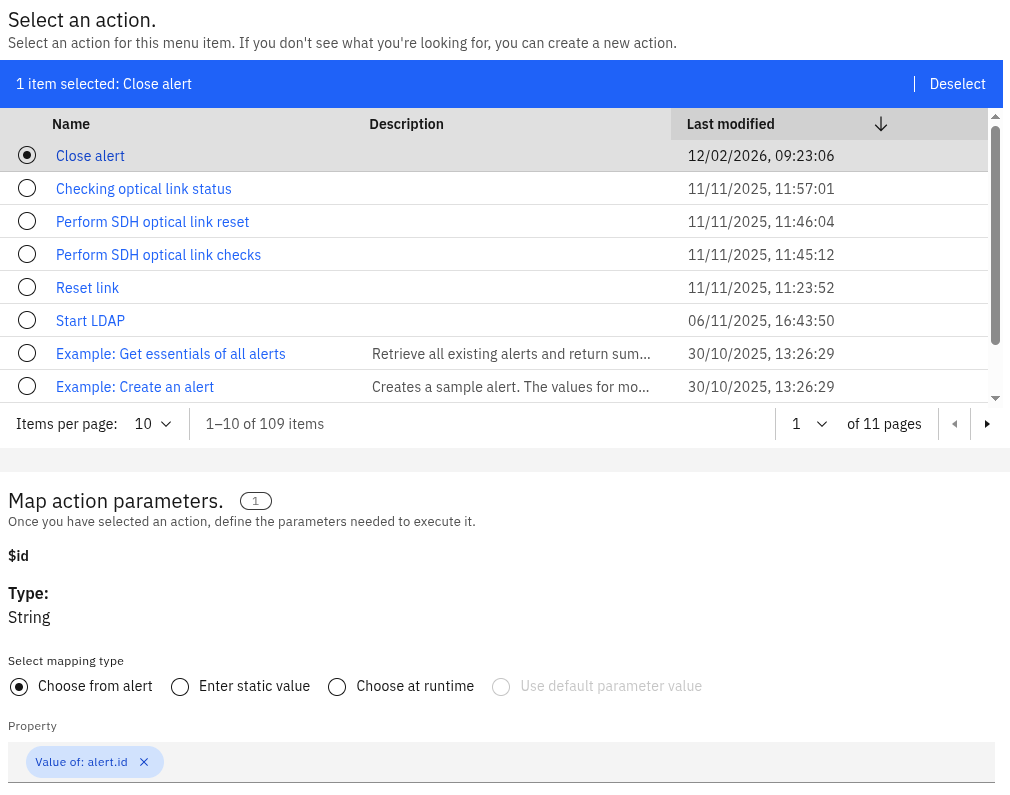Sort by the Description column header
1010x795 pixels.
[x=406, y=124]
